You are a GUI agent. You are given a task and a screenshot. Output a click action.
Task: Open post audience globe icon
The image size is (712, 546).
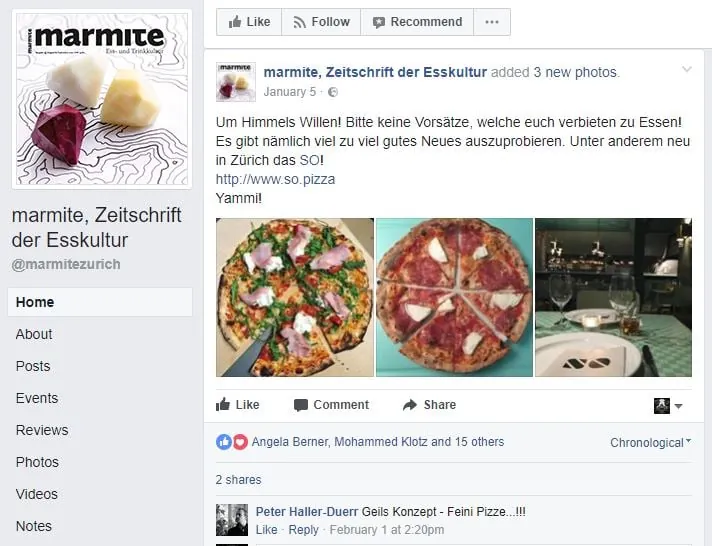333,92
